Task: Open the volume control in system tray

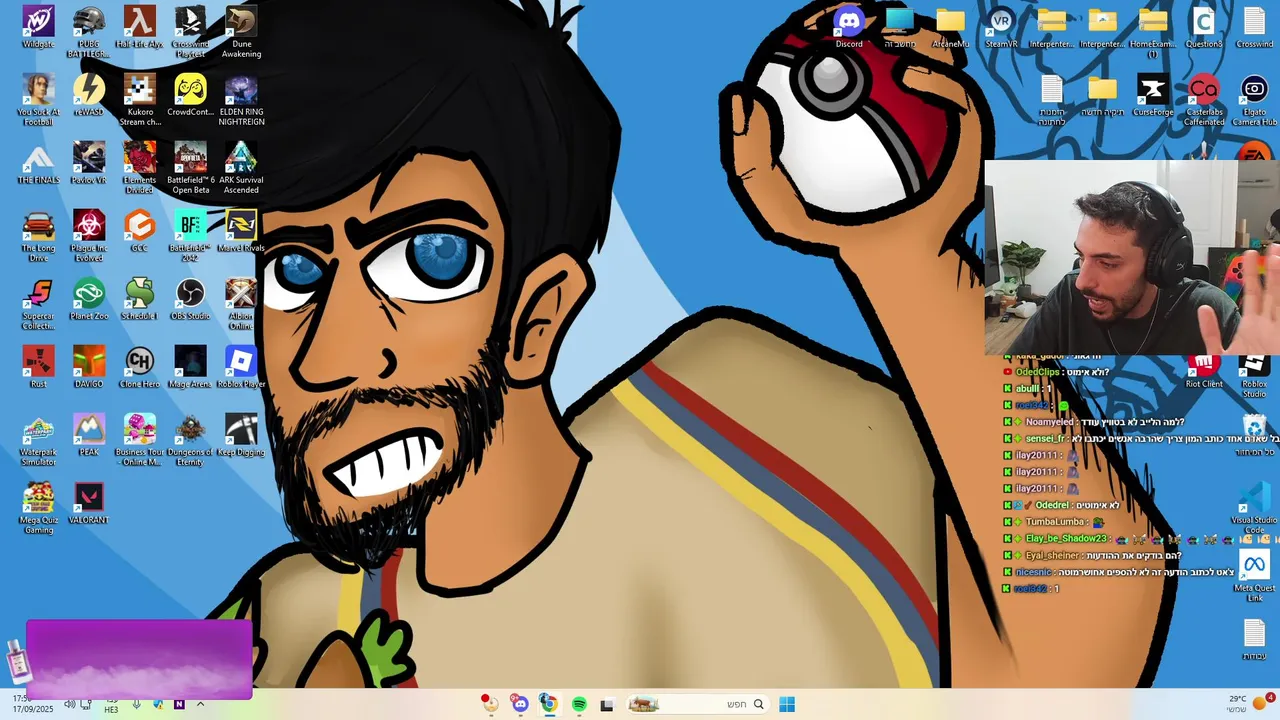Action: pyautogui.click(x=69, y=704)
